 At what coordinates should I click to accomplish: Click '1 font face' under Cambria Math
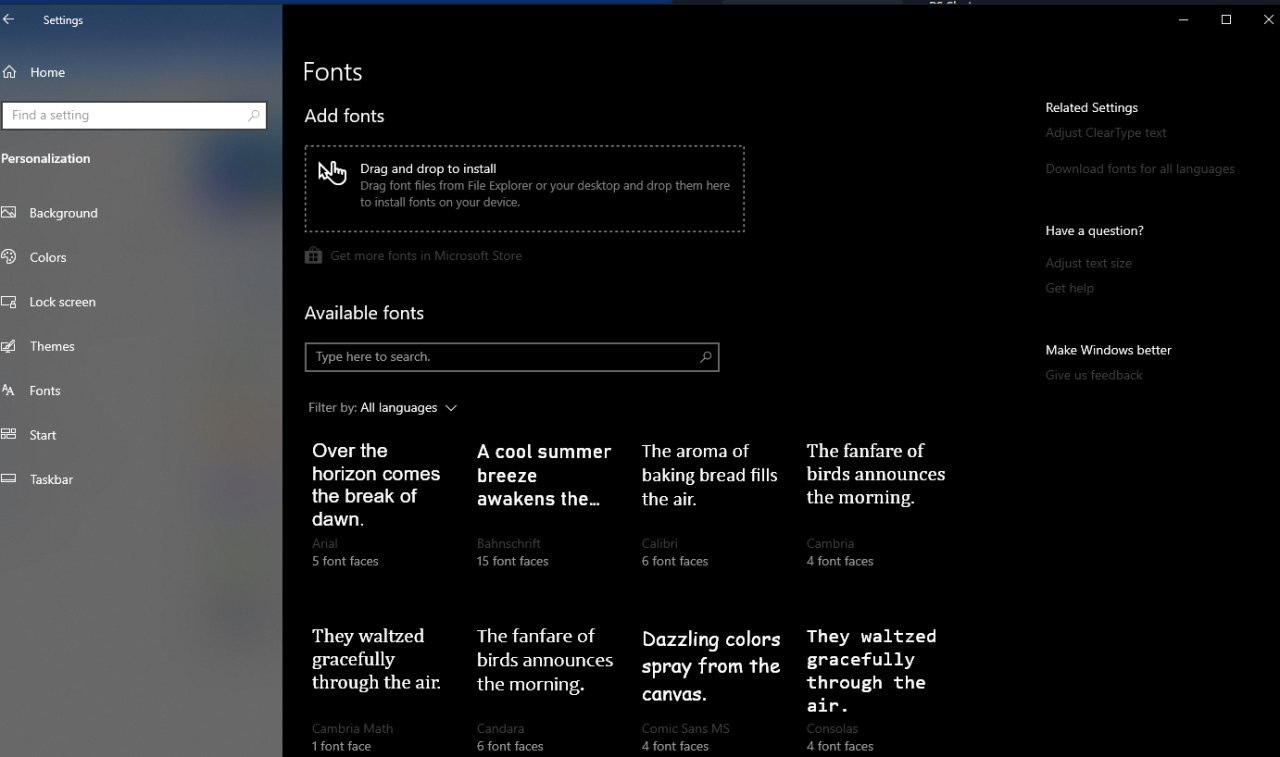tap(341, 747)
